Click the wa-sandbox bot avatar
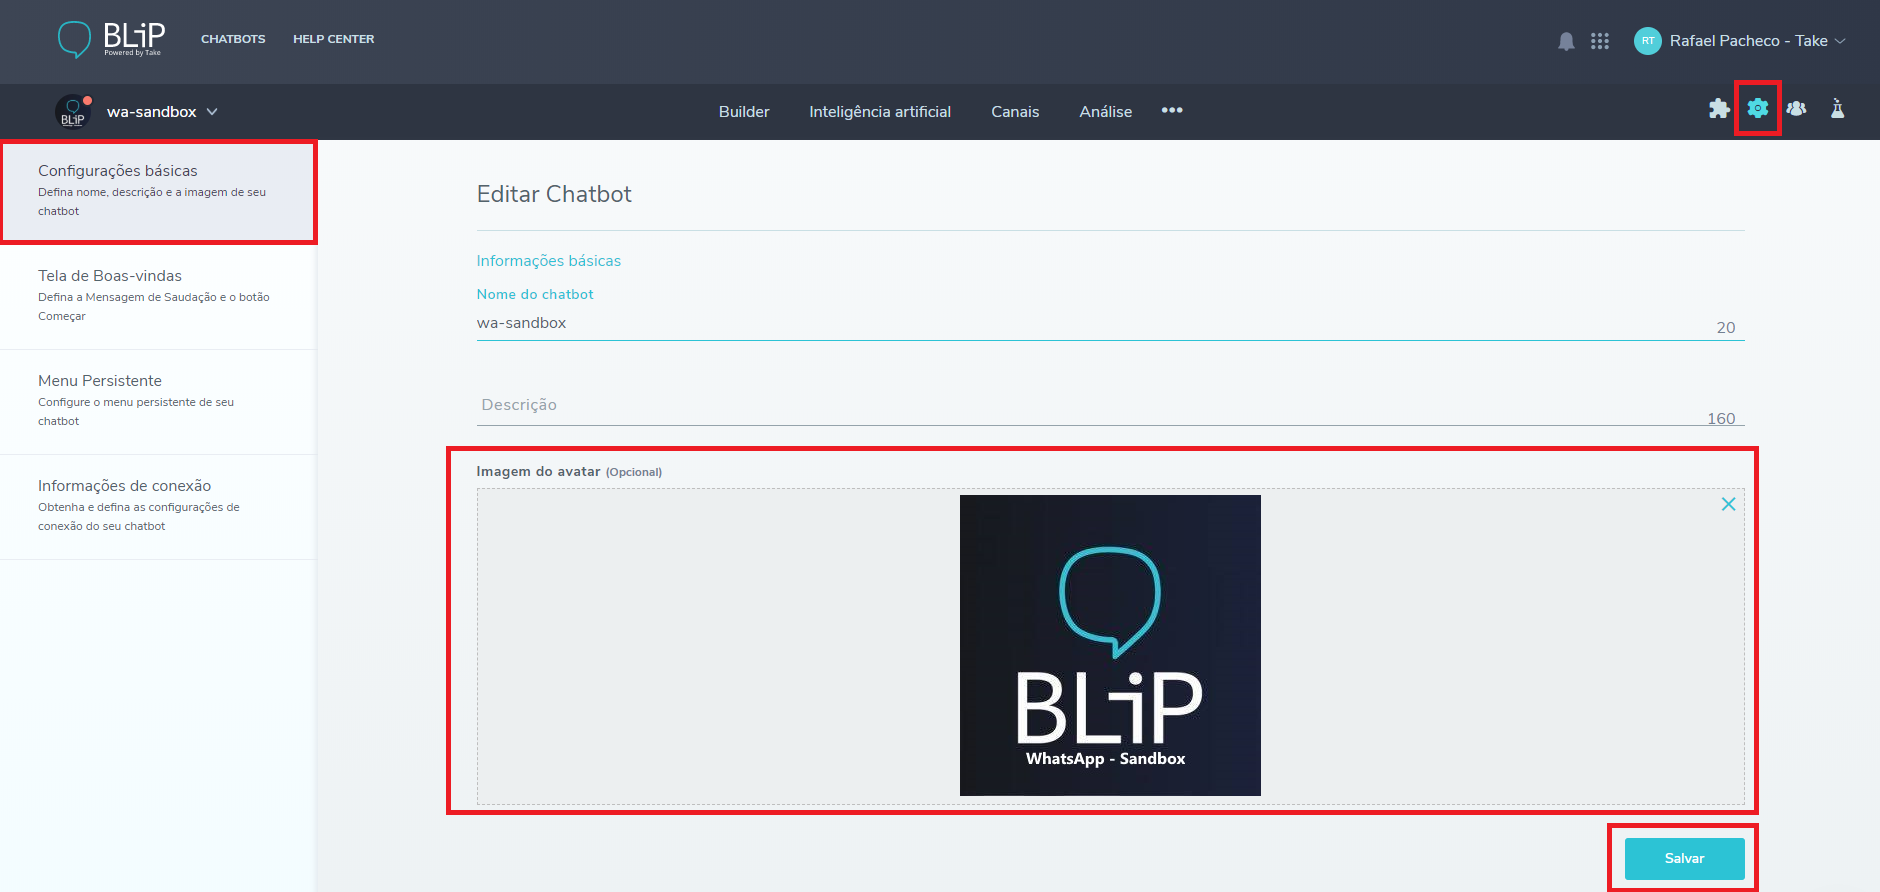 [x=73, y=112]
